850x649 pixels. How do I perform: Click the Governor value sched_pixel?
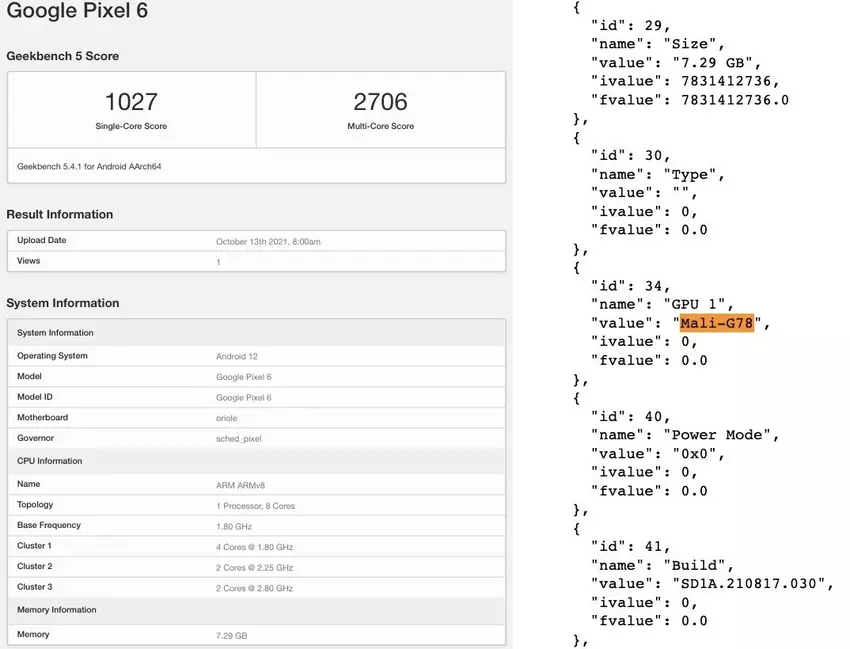click(238, 438)
